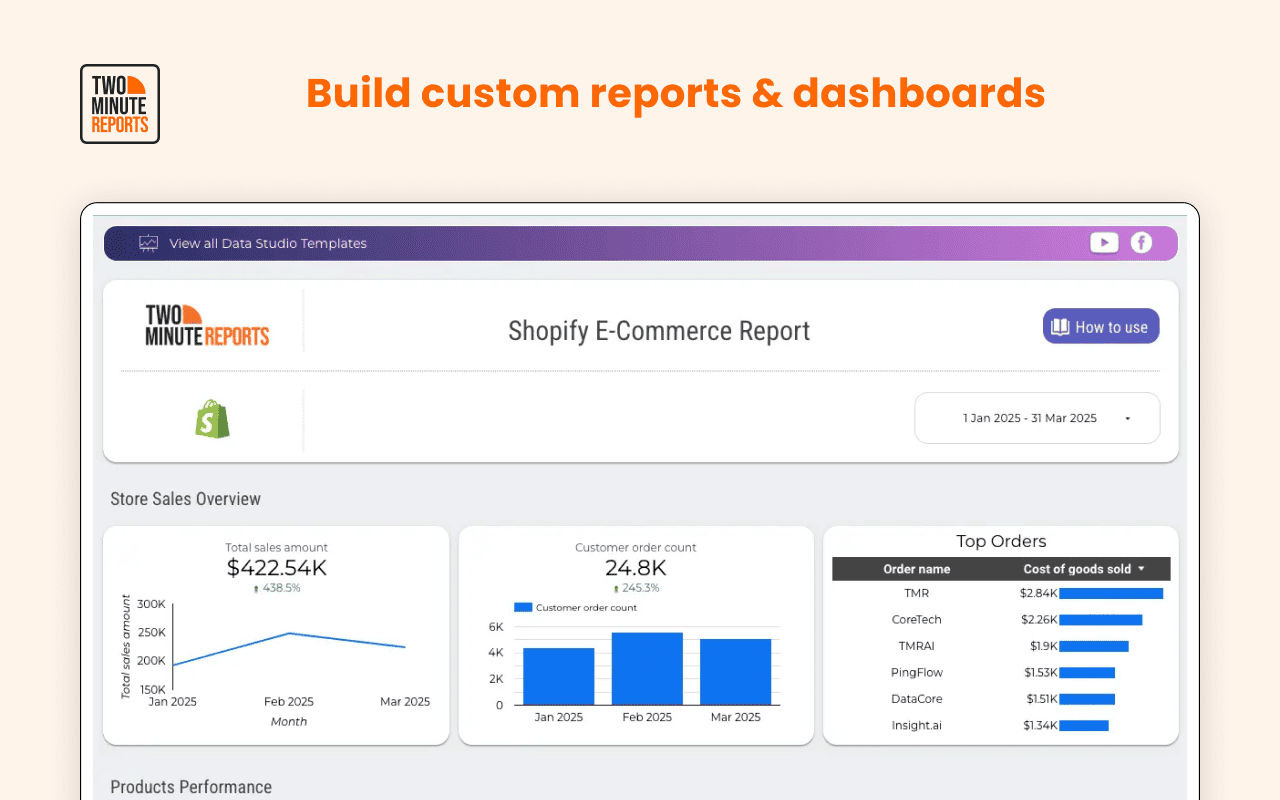Open the Facebook icon in purple banner
Screen dimensions: 1280x800
(x=1141, y=242)
